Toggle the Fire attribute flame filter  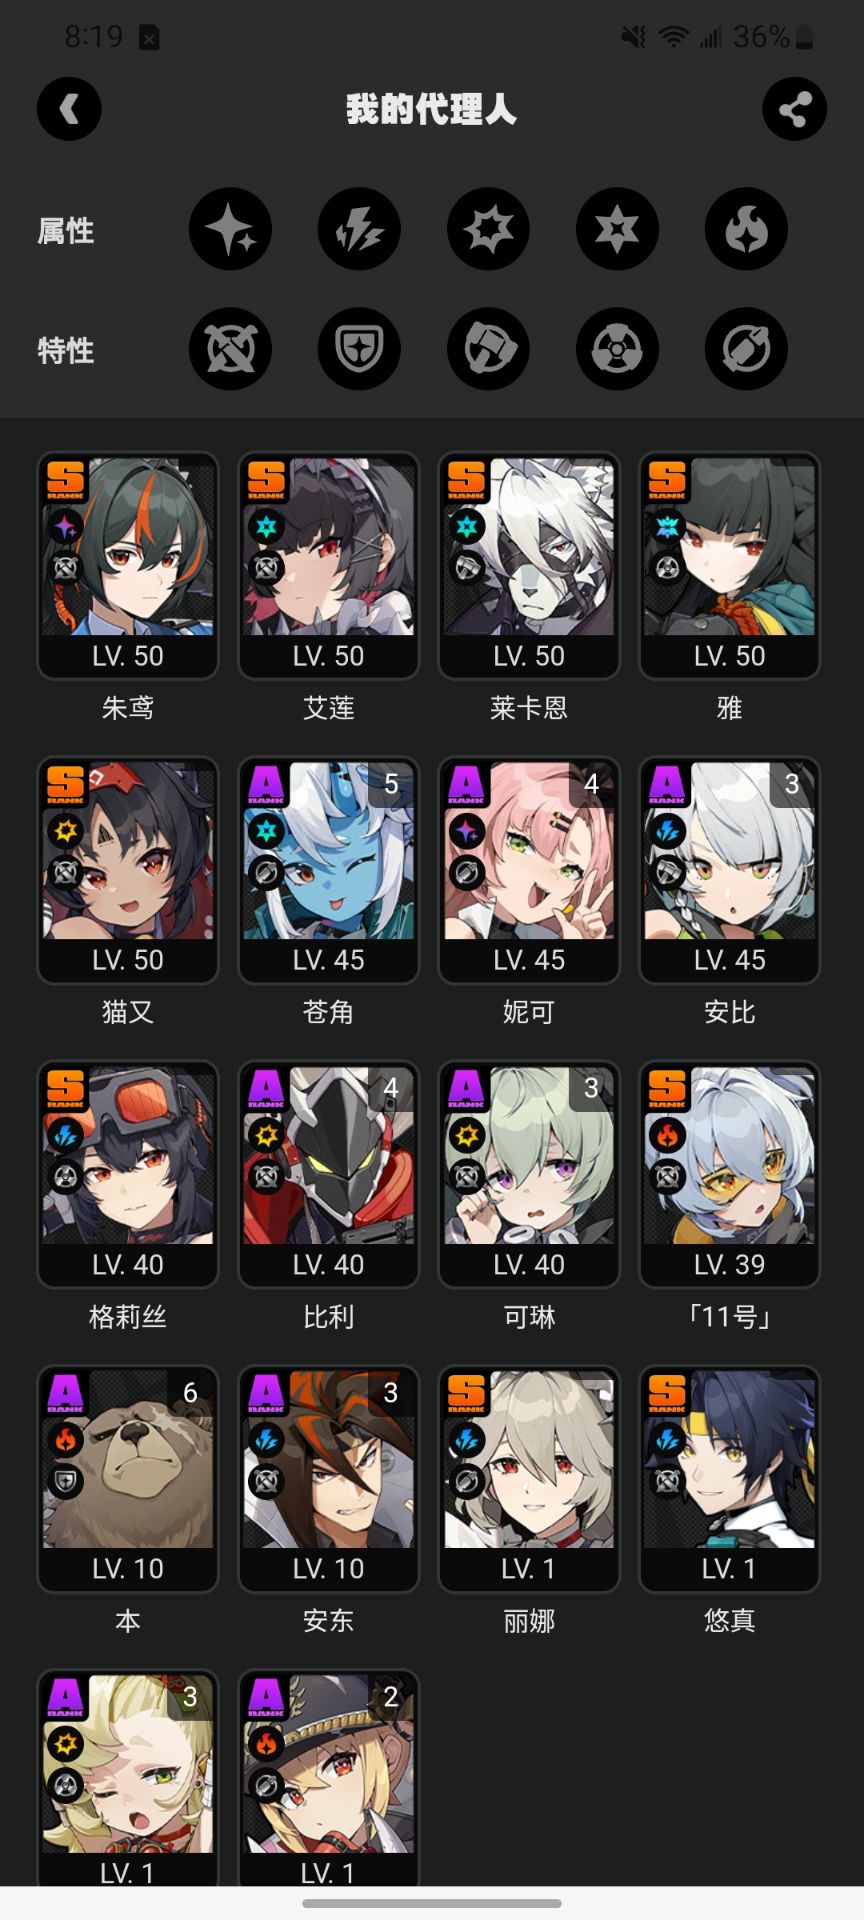(746, 229)
